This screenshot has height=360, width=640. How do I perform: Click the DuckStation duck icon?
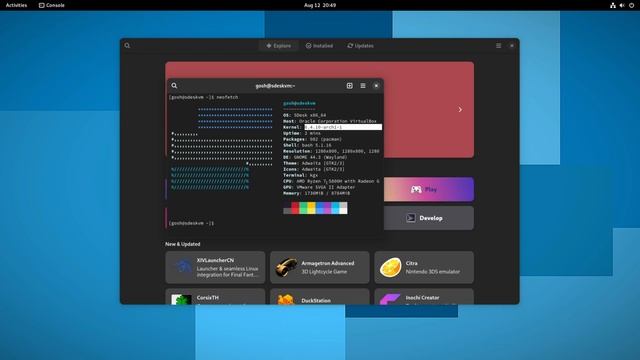click(x=286, y=300)
